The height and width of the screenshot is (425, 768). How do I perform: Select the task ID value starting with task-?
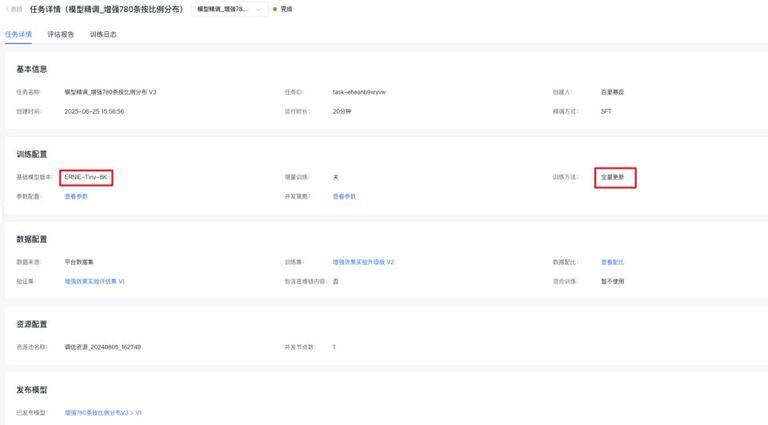point(359,92)
